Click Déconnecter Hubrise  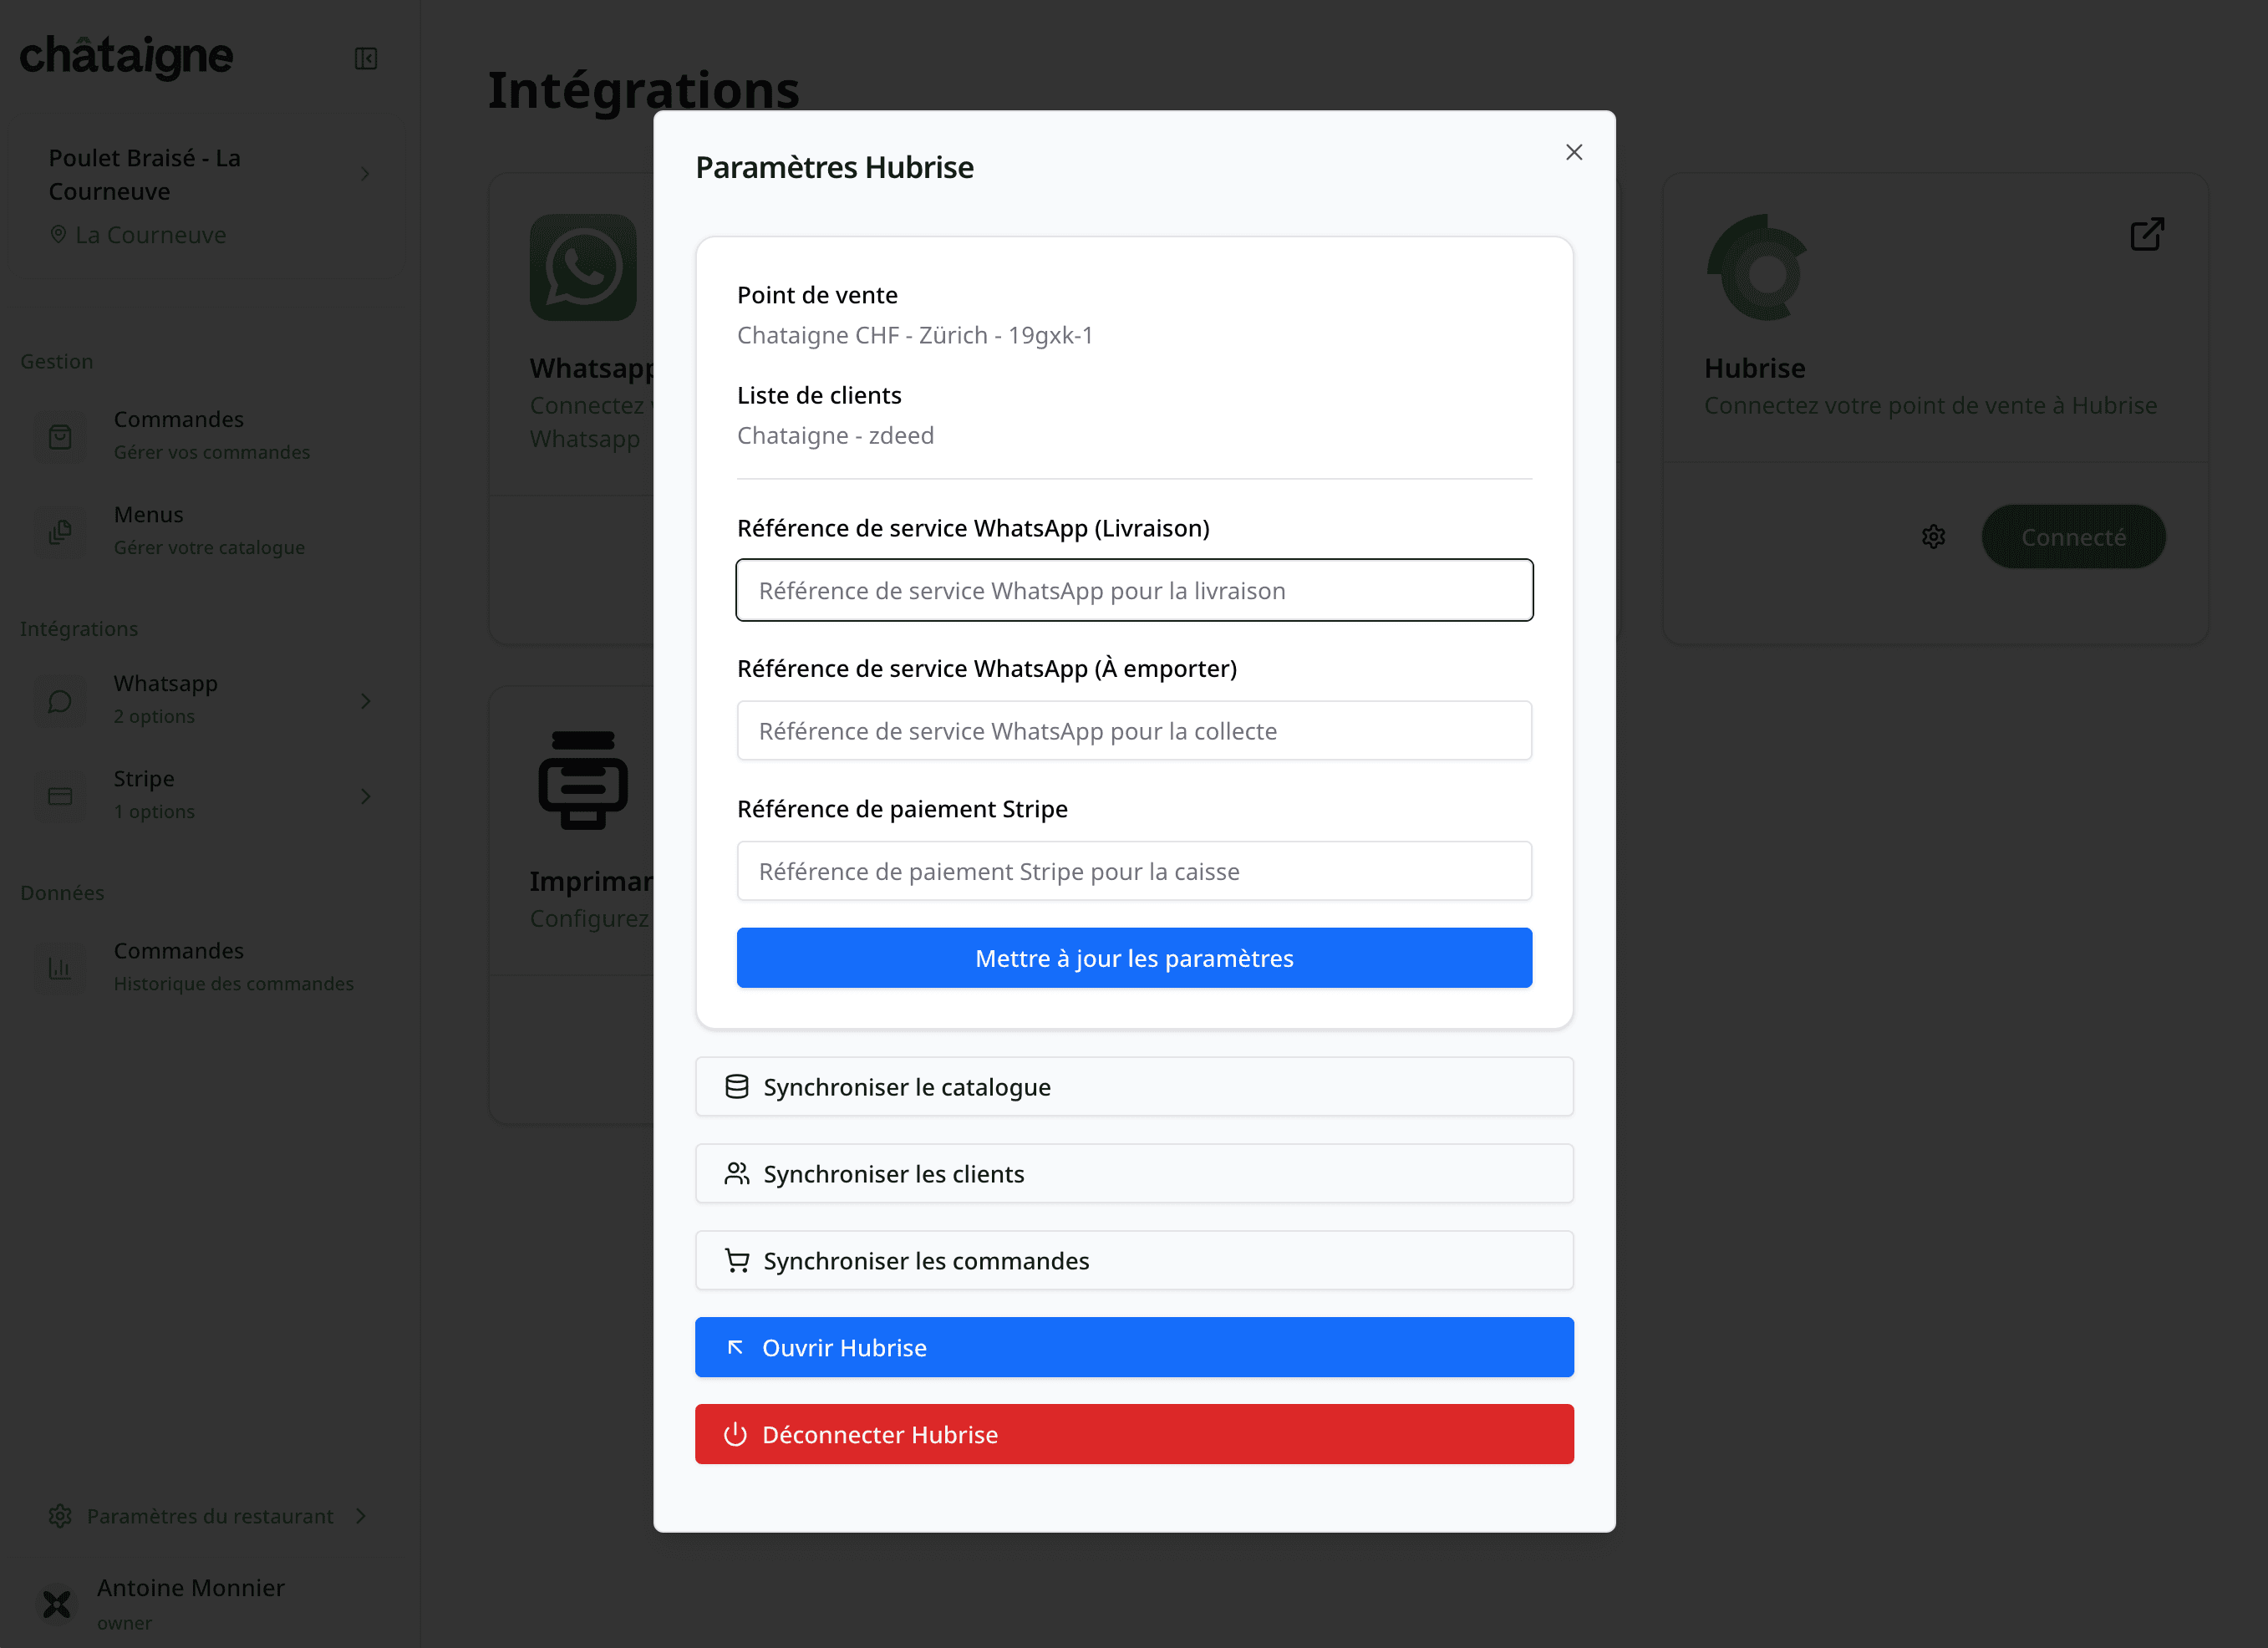1133,1434
